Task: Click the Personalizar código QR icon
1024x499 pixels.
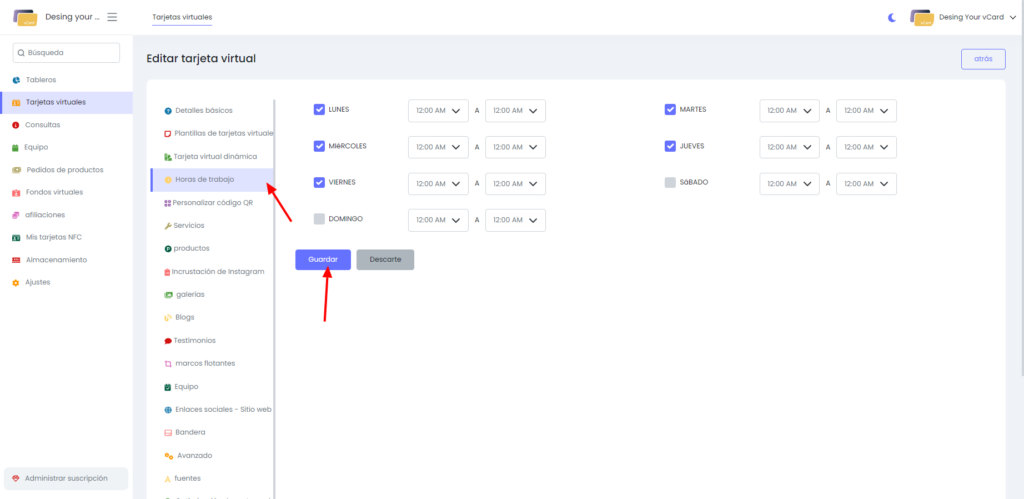Action: coord(167,202)
